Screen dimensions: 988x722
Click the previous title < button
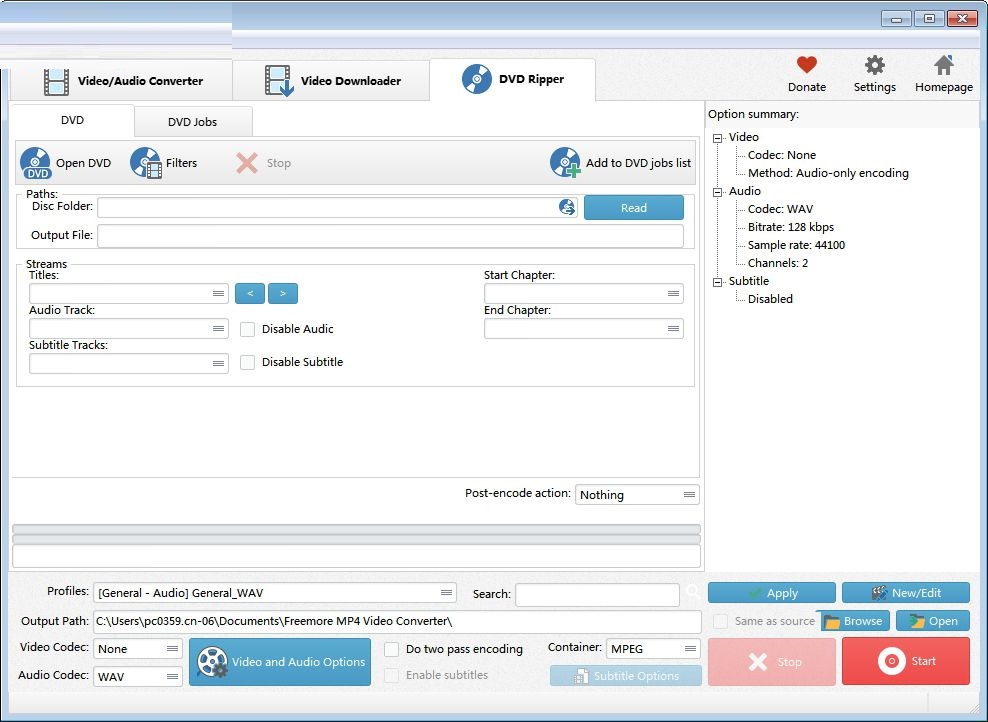coord(250,294)
